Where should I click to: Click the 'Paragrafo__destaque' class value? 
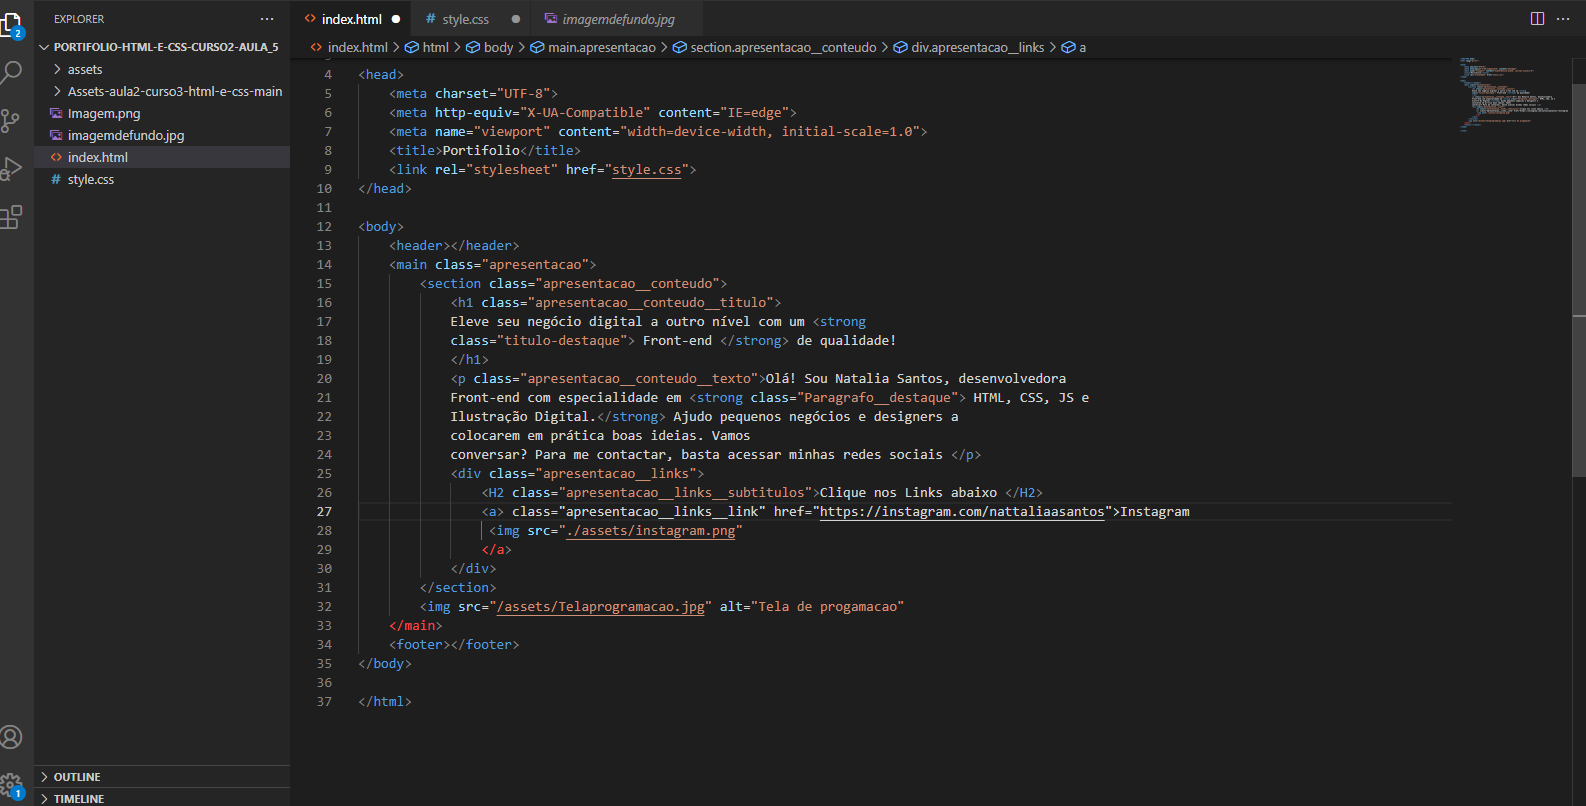click(878, 397)
